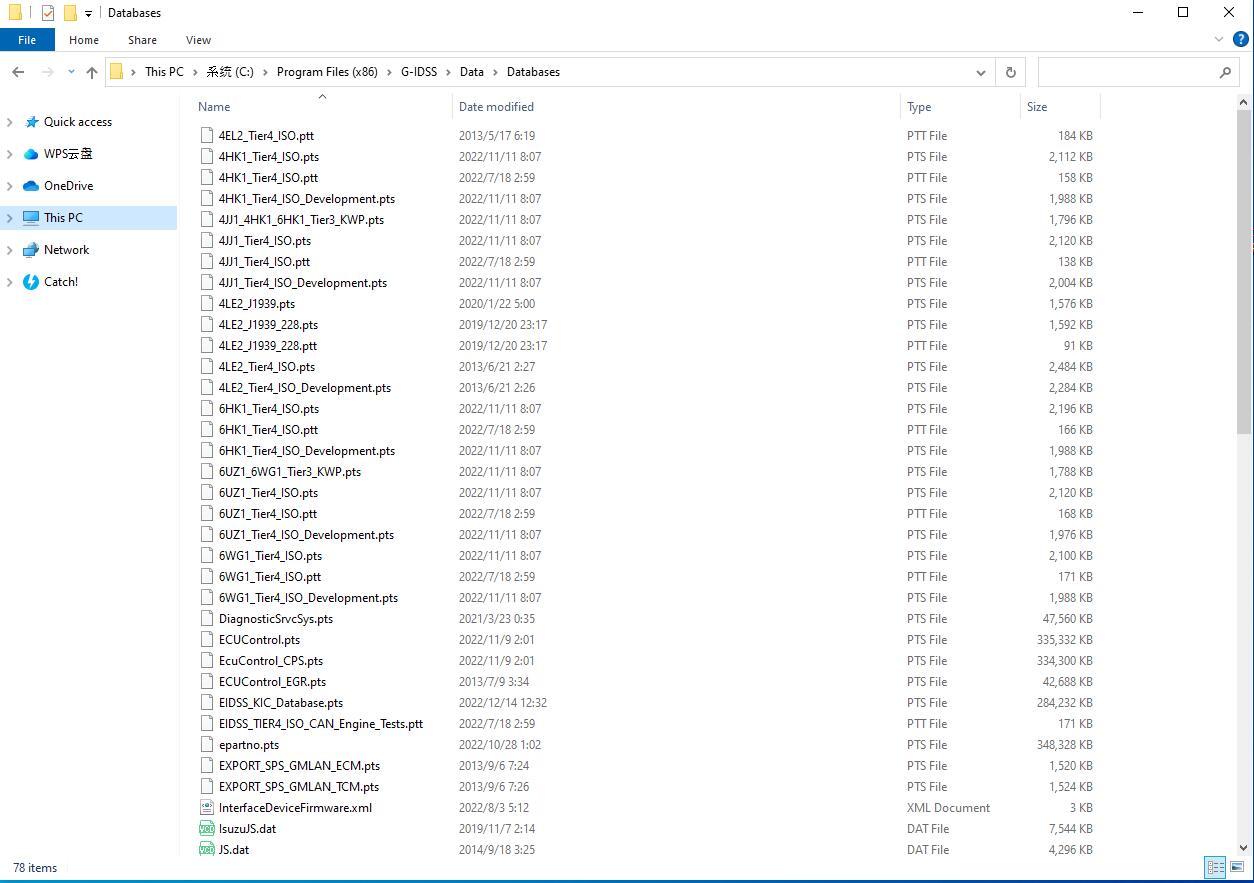Select file EcuControl_CPS.pts

coord(271,661)
